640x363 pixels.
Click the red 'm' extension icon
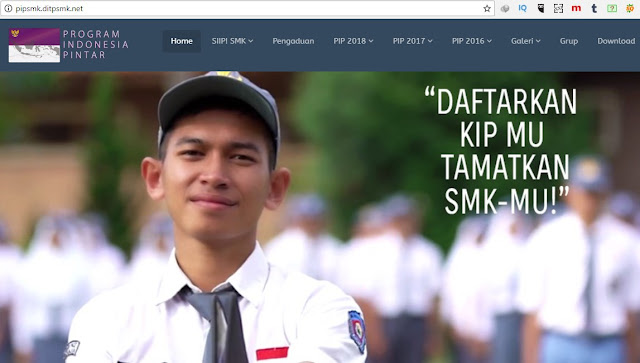pos(576,8)
